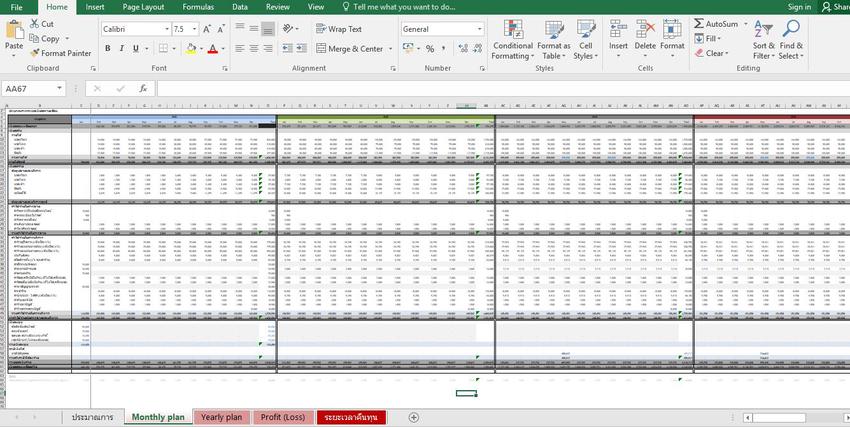The width and height of the screenshot is (850, 427).
Task: Switch to the Formulas tab
Action: [198, 7]
